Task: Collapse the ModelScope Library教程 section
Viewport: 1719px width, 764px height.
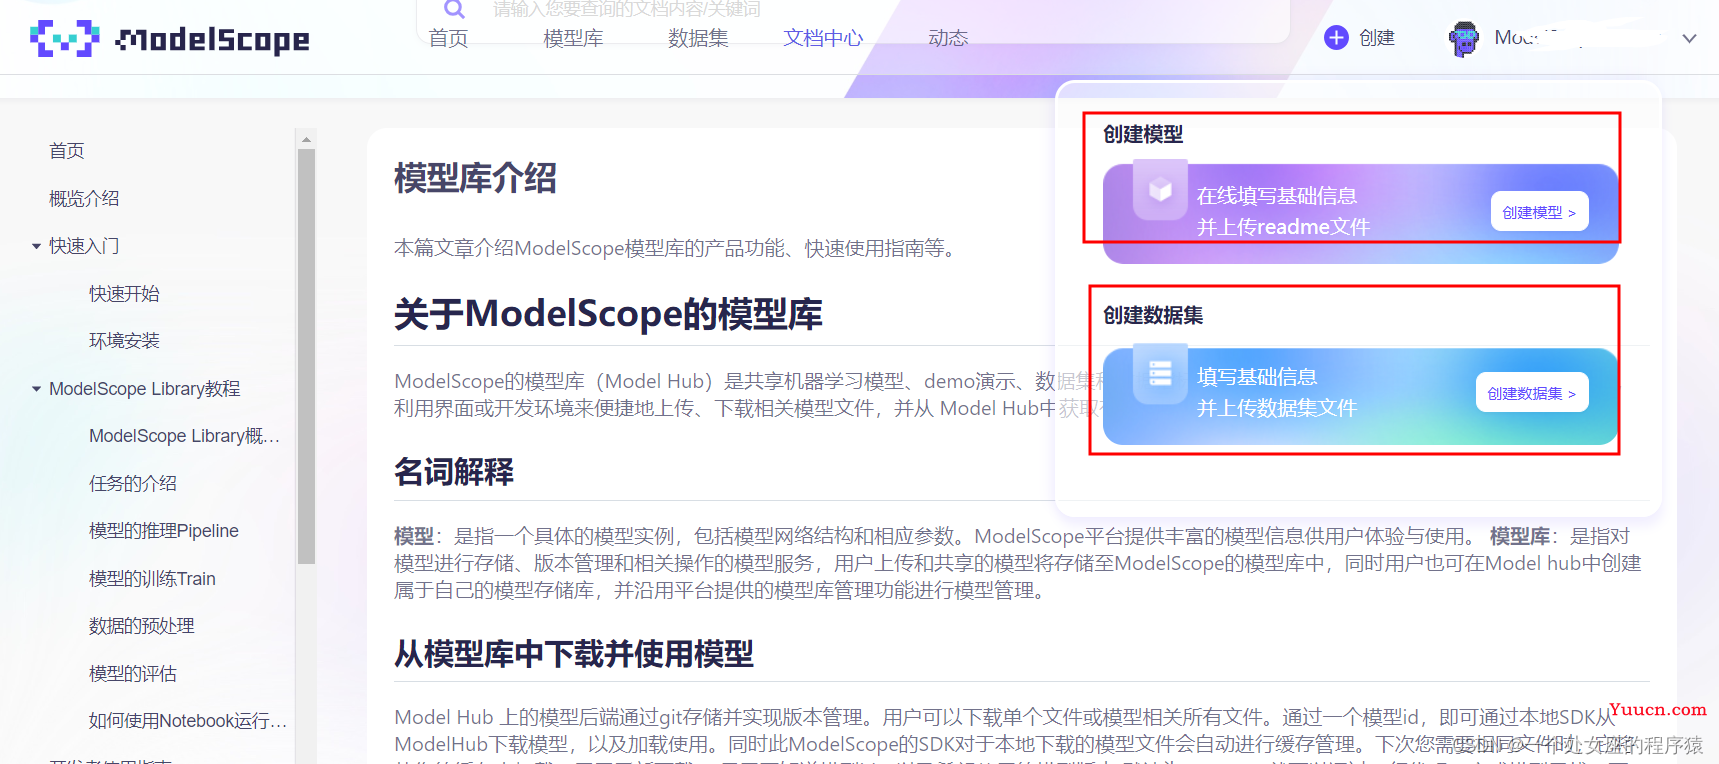Action: (37, 389)
